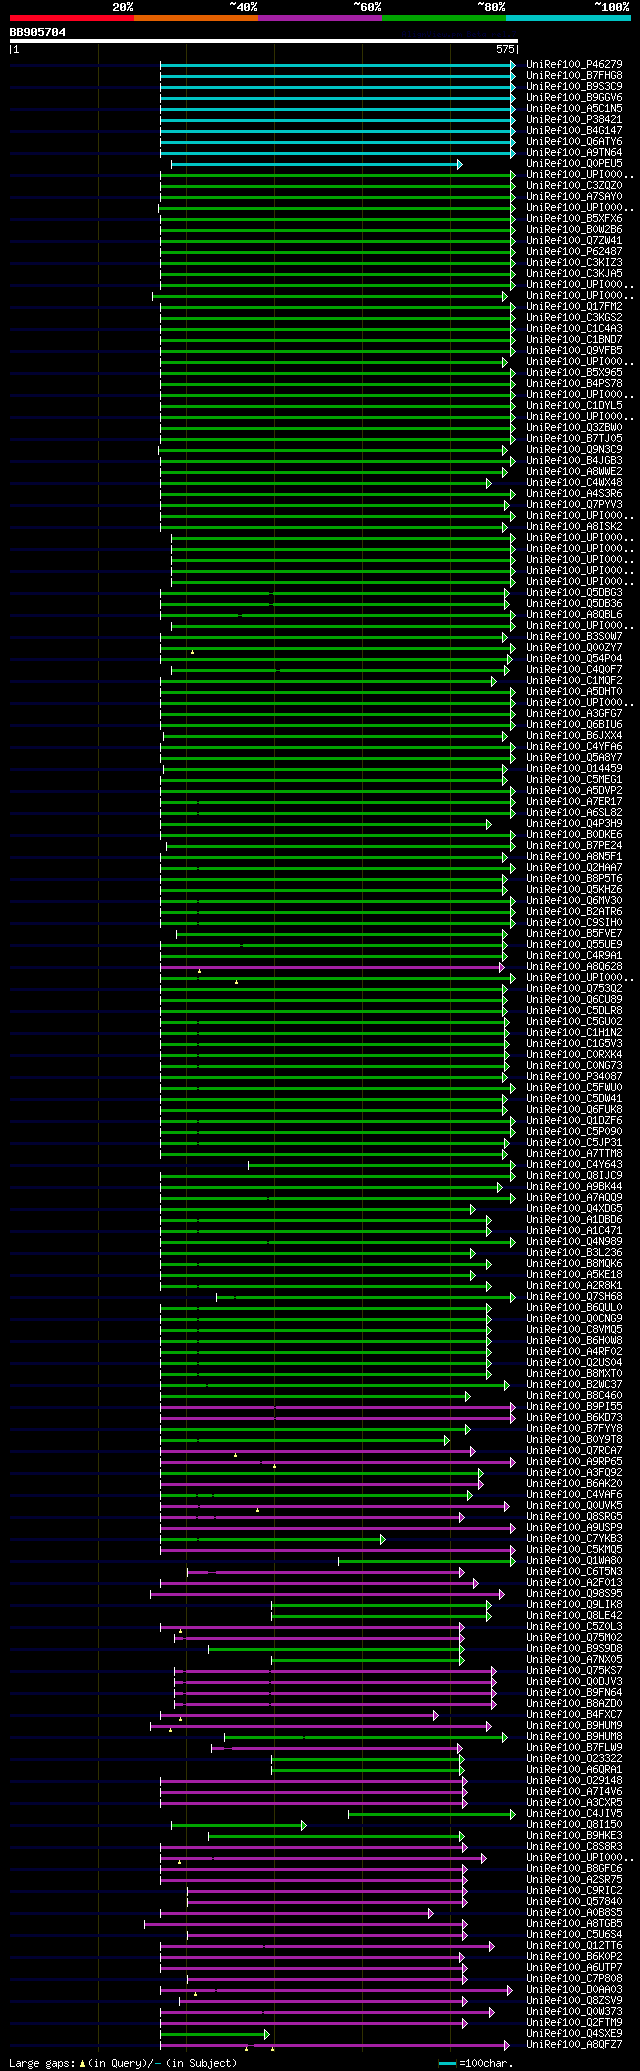Screen dimensions: 640x2071
Task: Select label UniRef100_C7YKB3
Action: pos(574,1539)
